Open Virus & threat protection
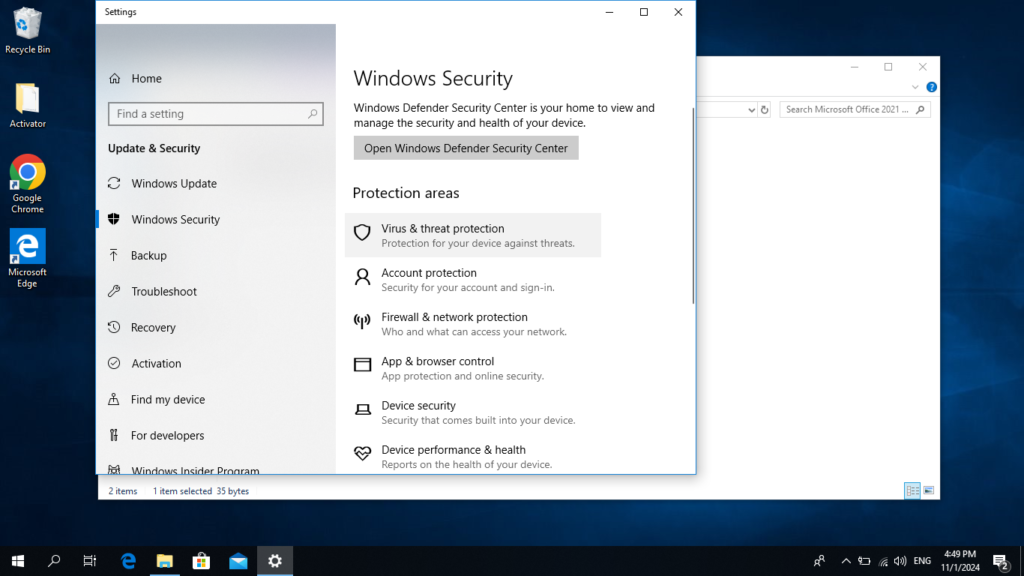The image size is (1024, 576). (x=473, y=235)
